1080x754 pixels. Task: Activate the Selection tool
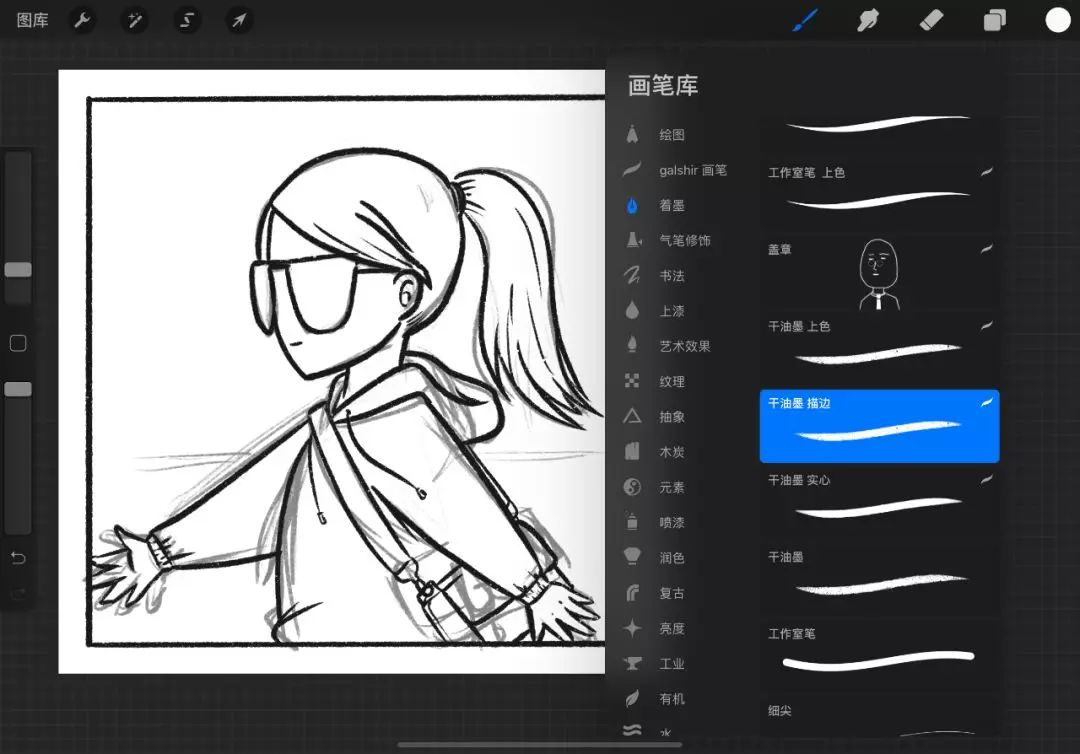[x=186, y=20]
